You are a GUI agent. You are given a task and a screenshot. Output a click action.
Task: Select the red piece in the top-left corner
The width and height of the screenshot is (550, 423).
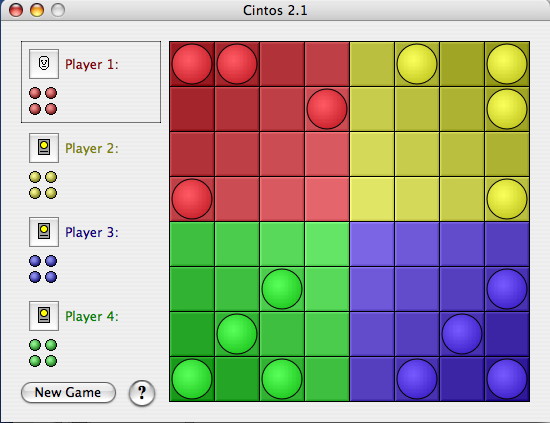click(192, 64)
